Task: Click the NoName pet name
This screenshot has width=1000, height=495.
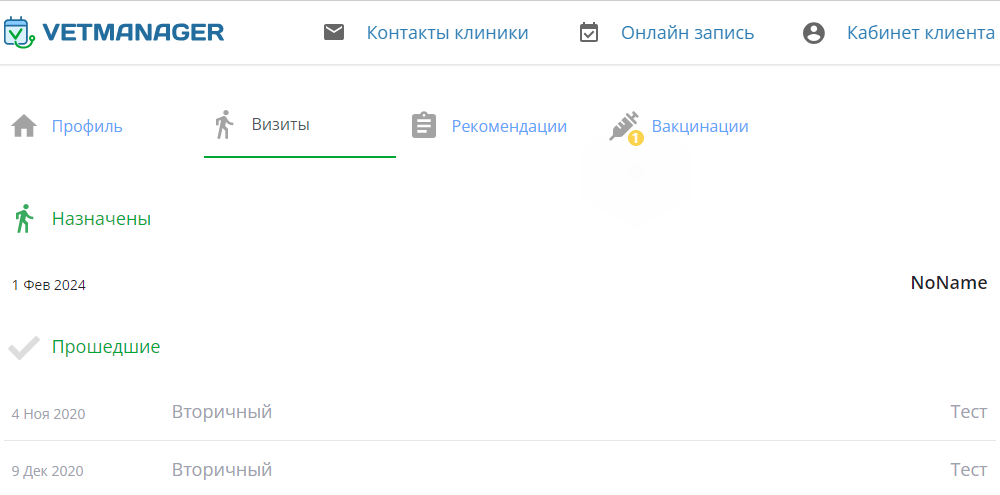Action: click(x=949, y=283)
